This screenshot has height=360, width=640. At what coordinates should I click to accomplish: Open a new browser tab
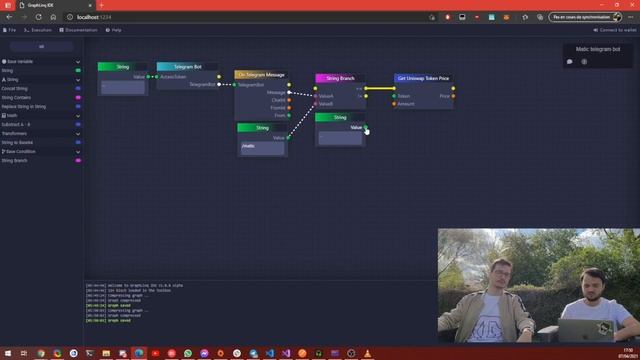pyautogui.click(x=101, y=5)
